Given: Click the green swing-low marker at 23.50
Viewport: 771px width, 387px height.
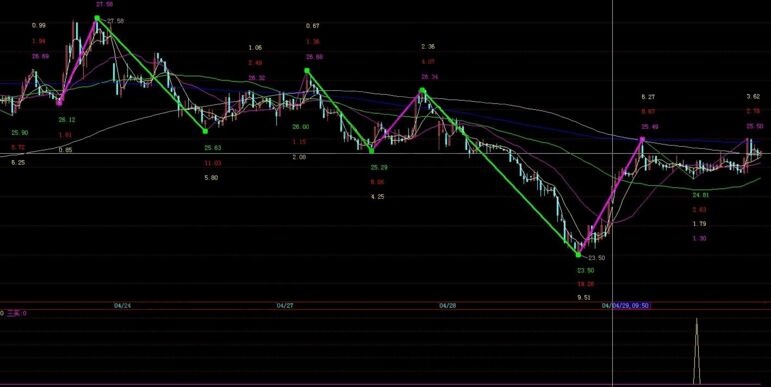Looking at the screenshot, I should coord(578,255).
